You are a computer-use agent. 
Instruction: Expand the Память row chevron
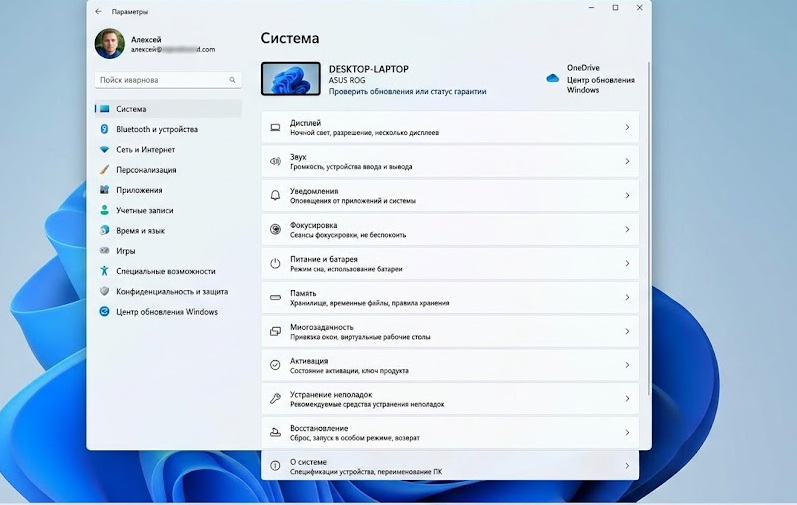[627, 297]
